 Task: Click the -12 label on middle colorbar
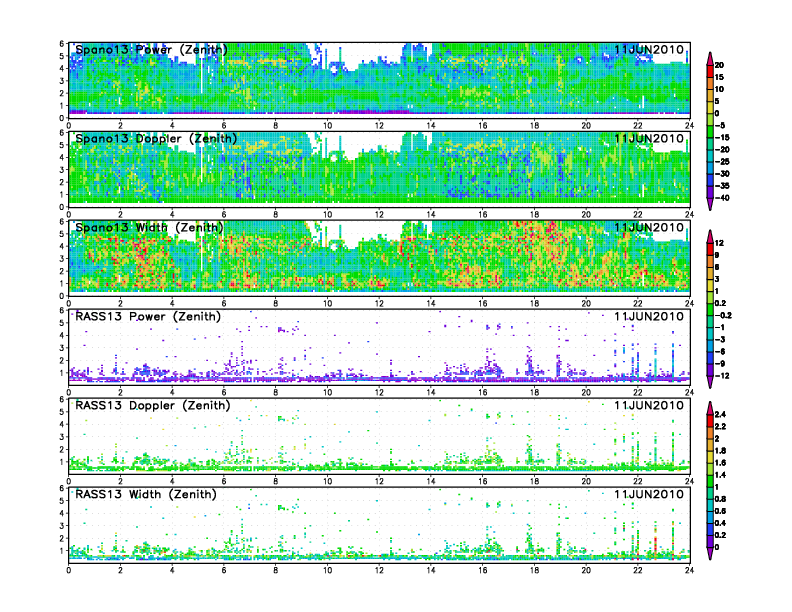coord(722,376)
